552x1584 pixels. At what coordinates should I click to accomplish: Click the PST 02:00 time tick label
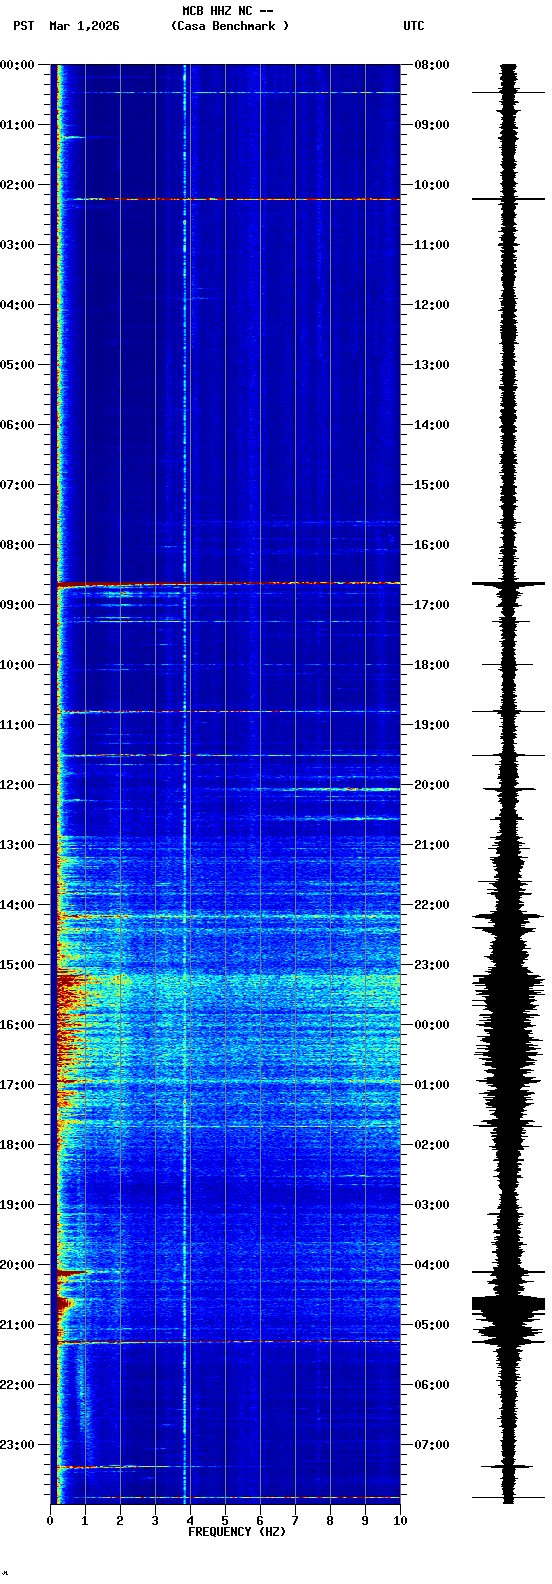tap(16, 185)
